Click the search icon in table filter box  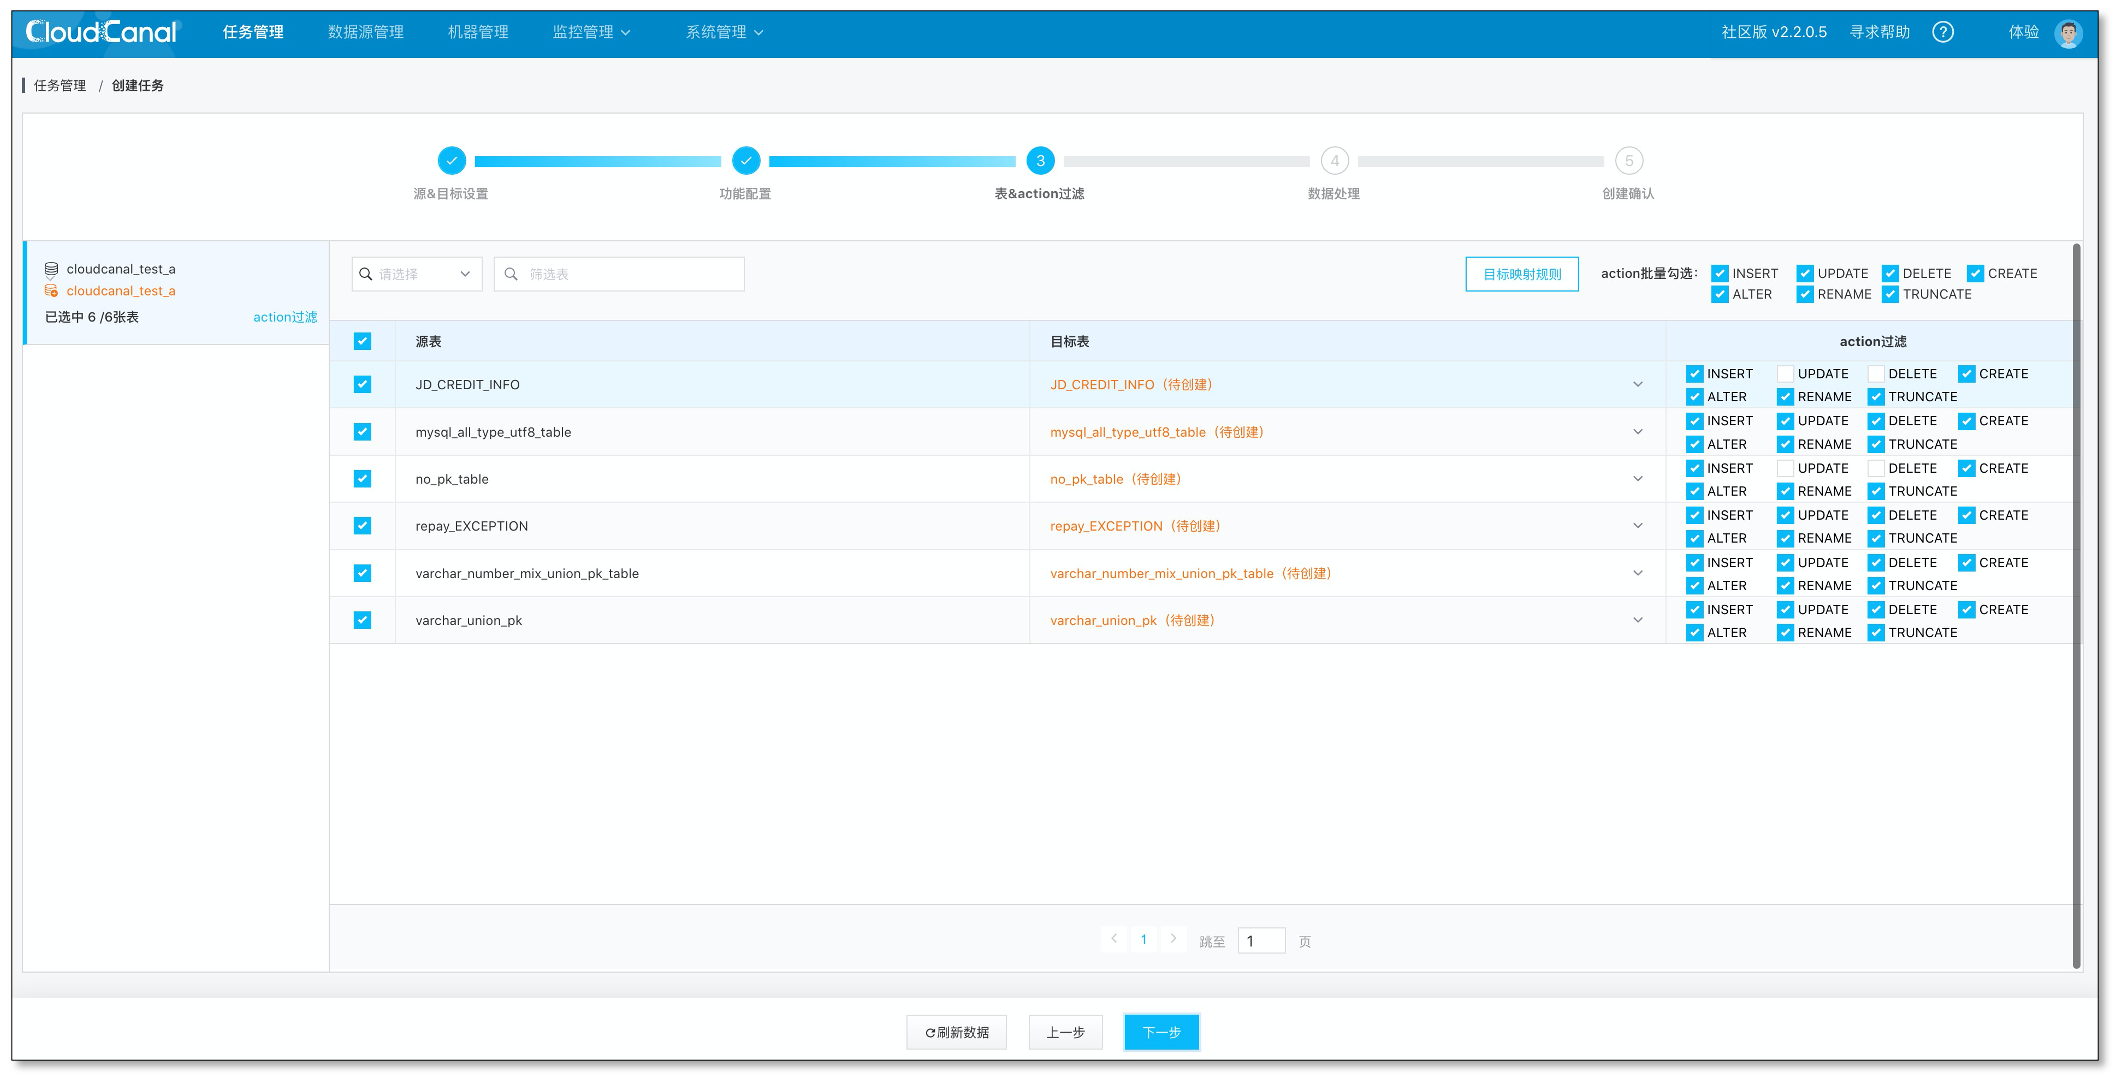[x=511, y=274]
